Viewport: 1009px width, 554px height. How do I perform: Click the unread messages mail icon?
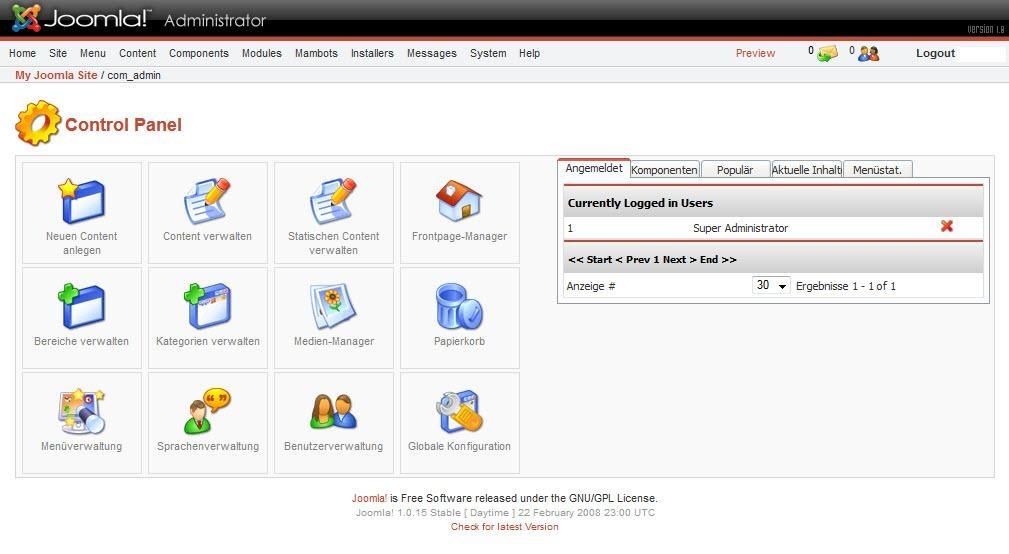point(827,54)
